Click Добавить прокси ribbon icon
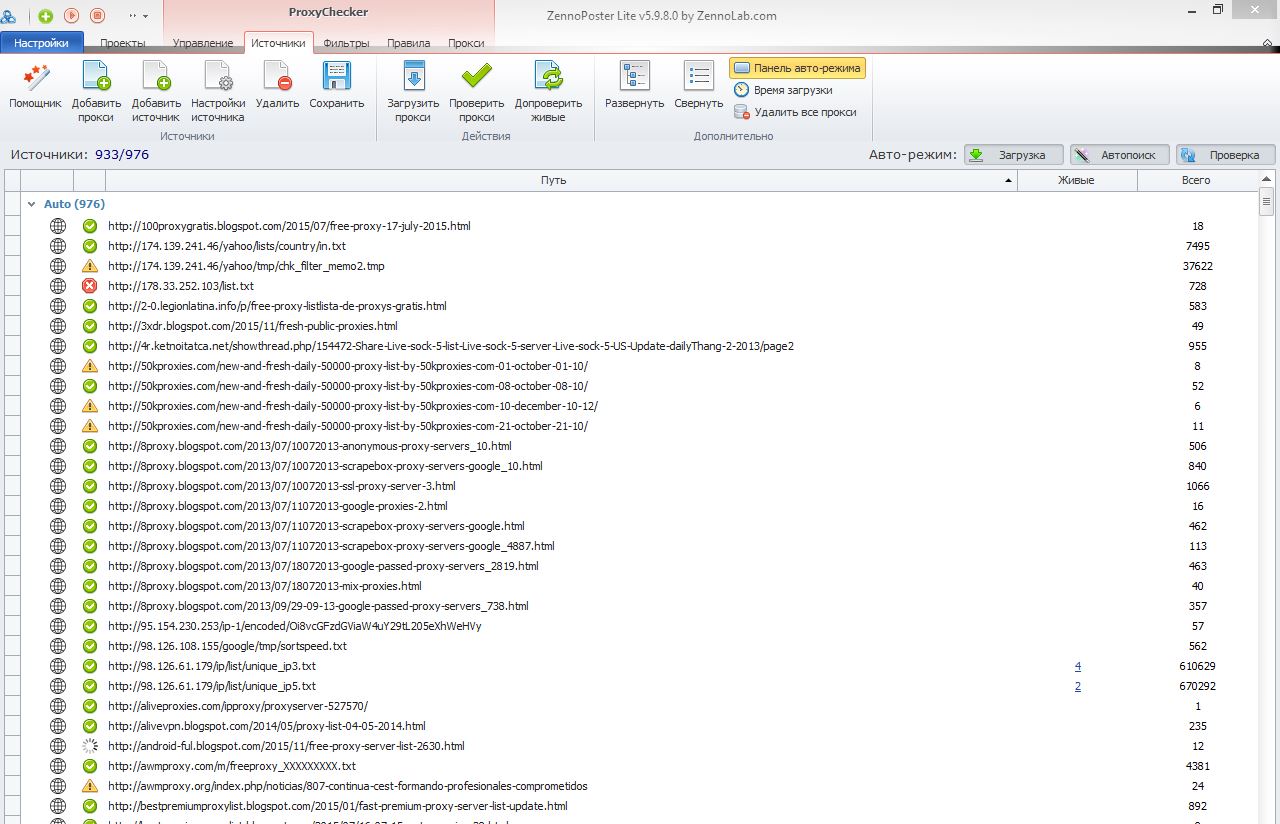Screen dimensions: 1280x824 pos(96,92)
